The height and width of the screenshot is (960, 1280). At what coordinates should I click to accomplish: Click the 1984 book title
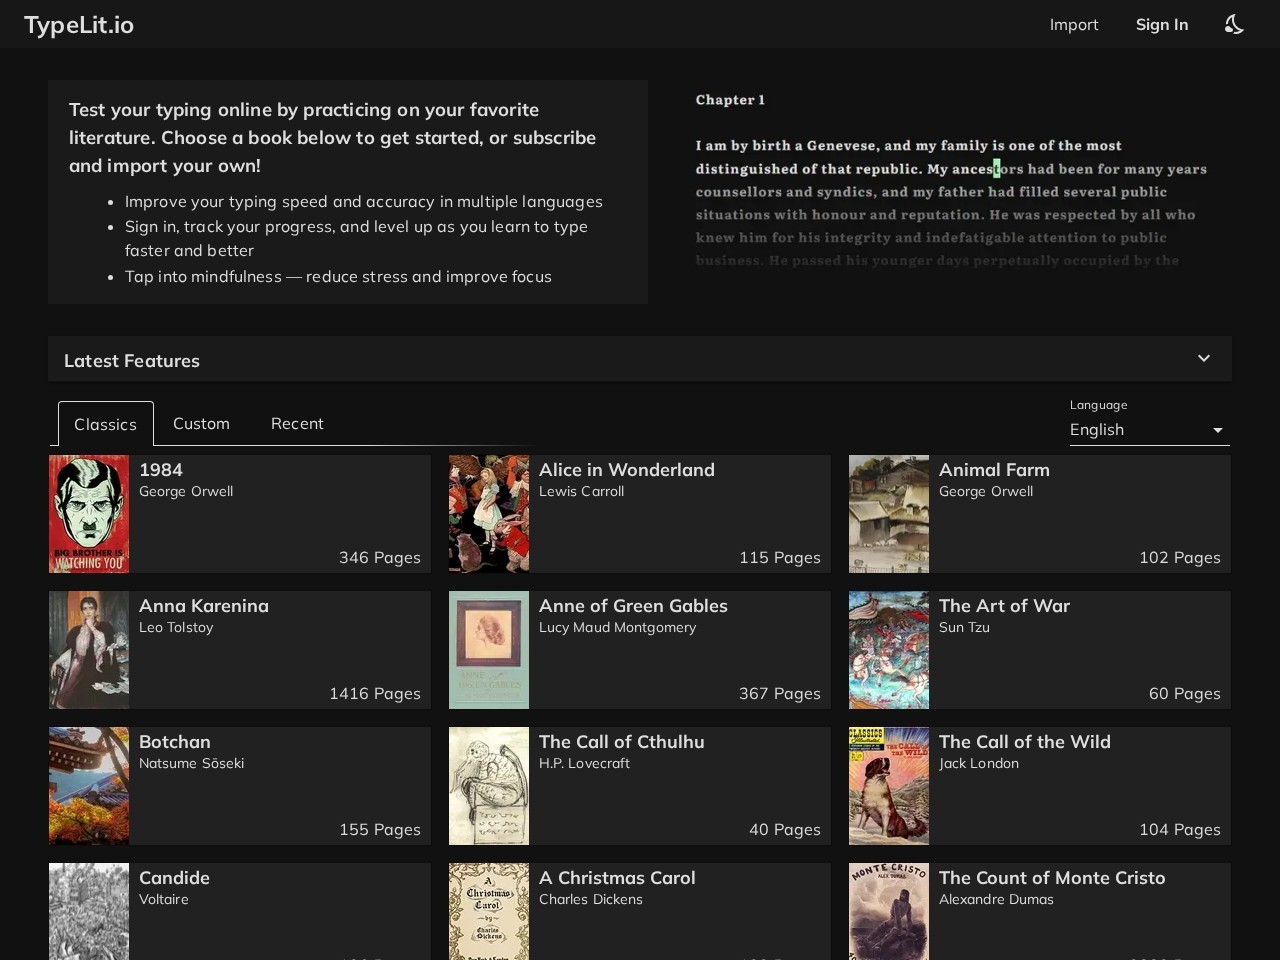click(x=161, y=470)
